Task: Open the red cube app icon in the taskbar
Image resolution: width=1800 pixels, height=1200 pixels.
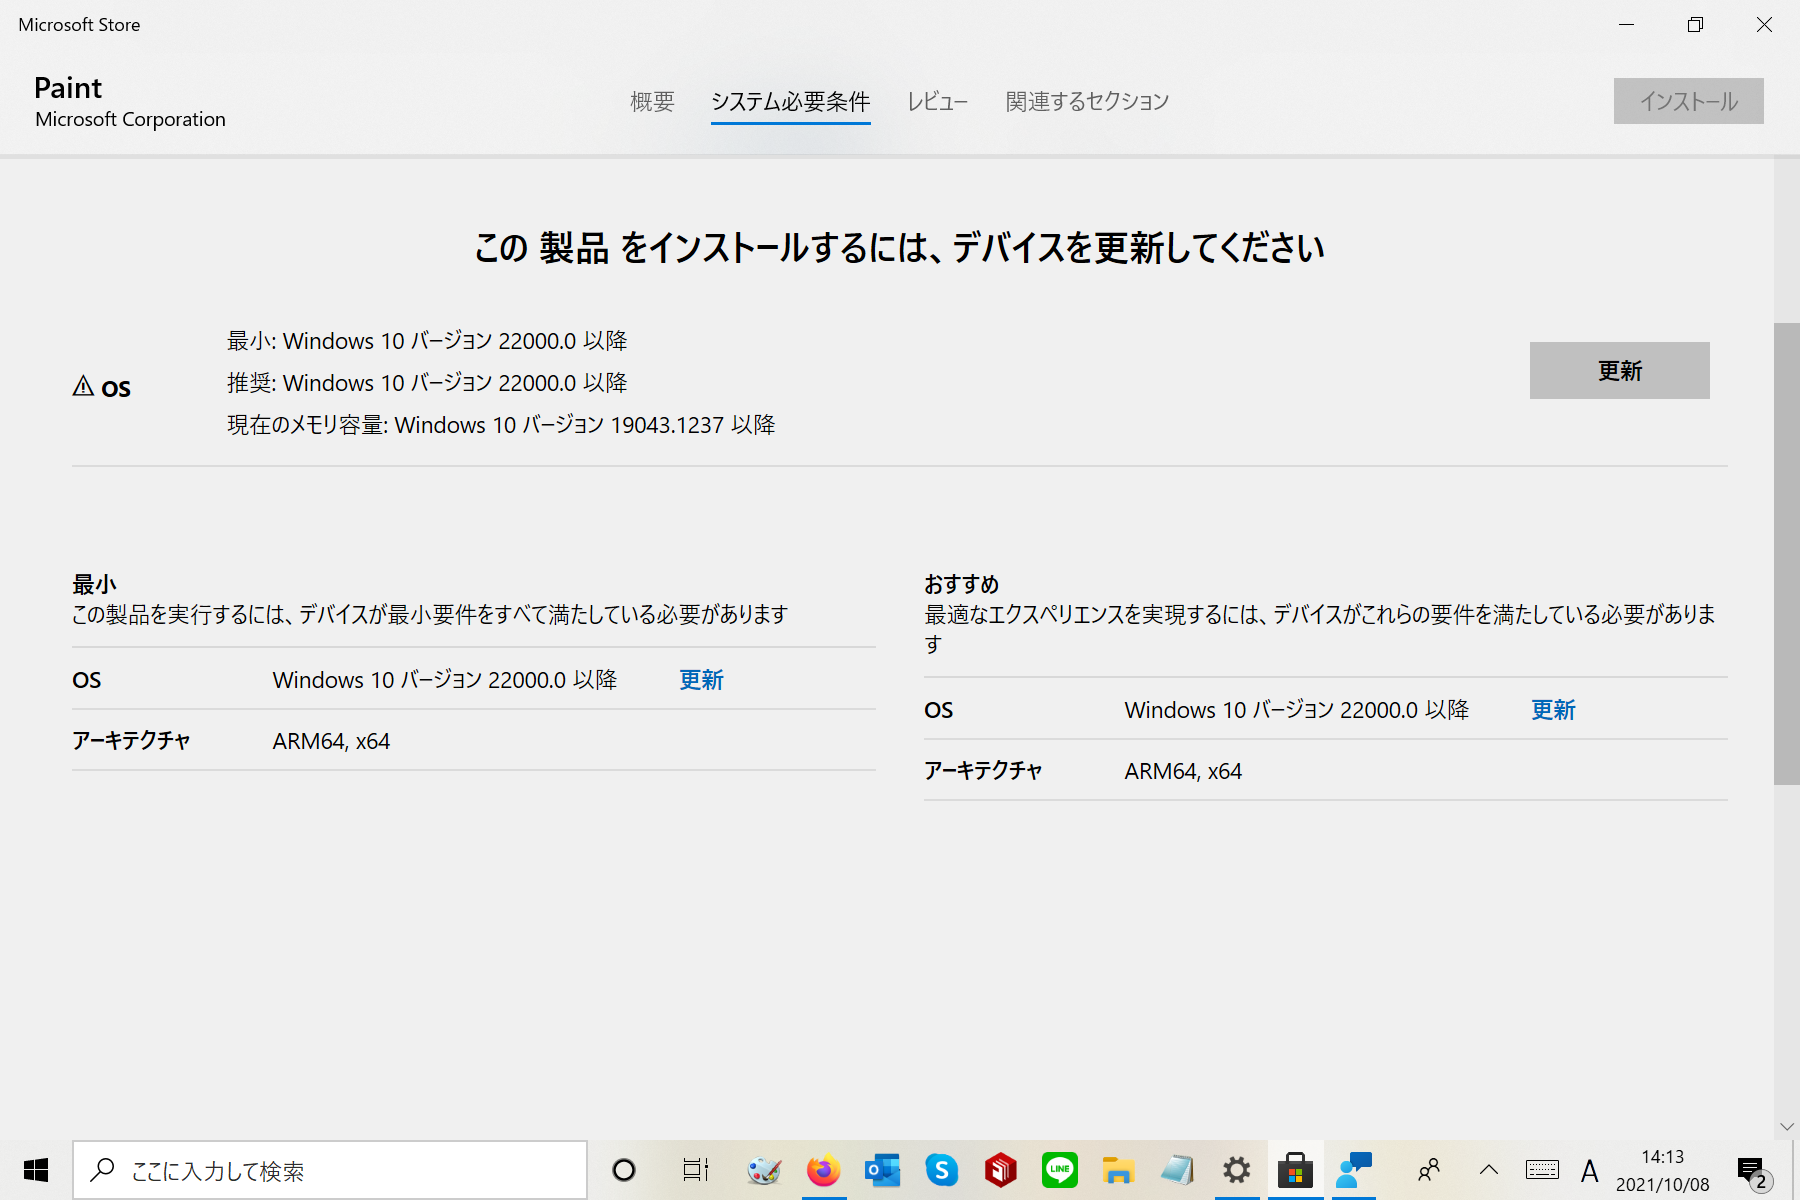Action: click(x=1001, y=1170)
